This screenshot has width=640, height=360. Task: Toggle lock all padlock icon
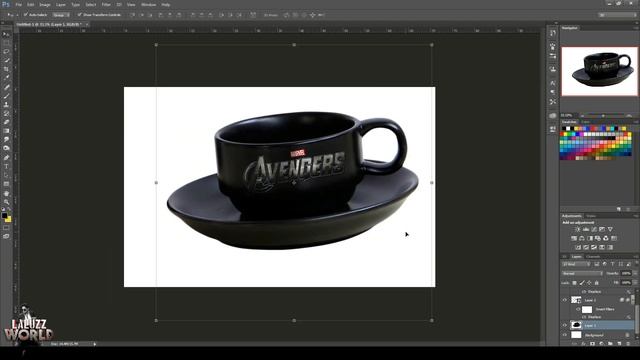pyautogui.click(x=597, y=282)
